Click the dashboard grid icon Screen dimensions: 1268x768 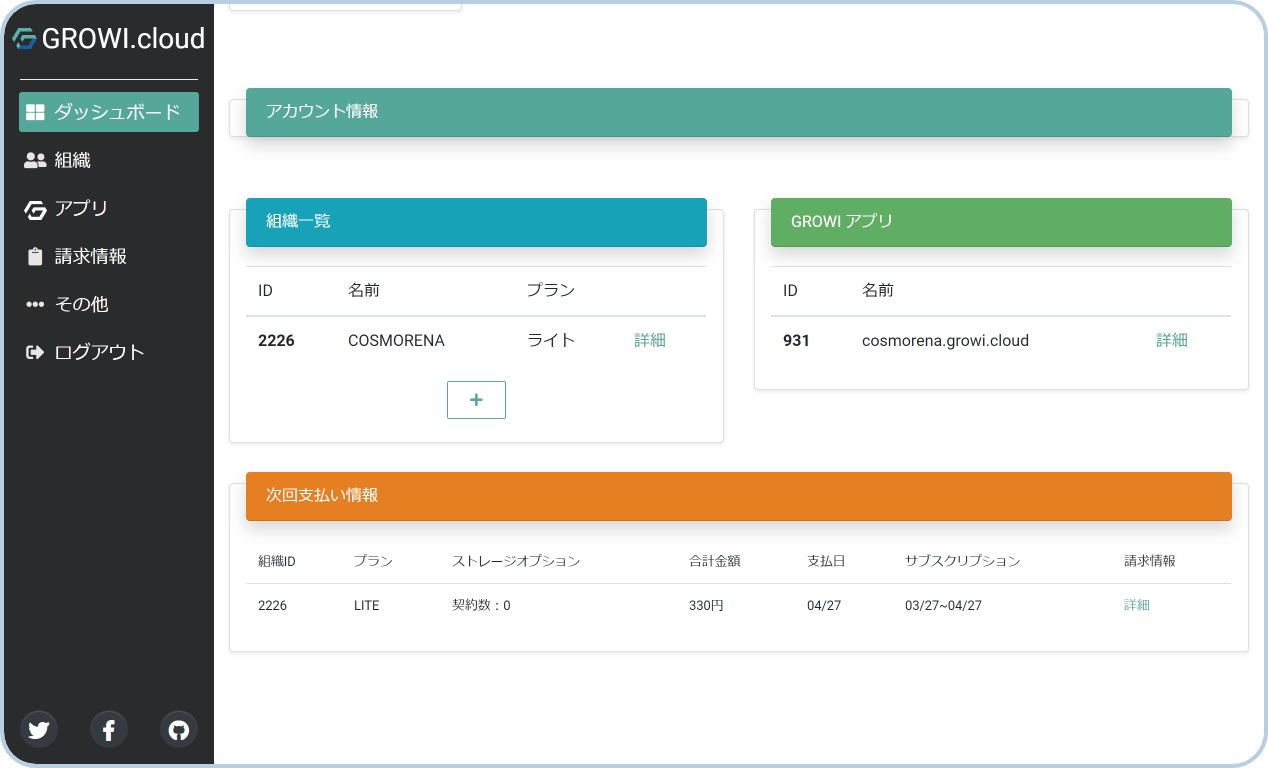click(x=36, y=112)
